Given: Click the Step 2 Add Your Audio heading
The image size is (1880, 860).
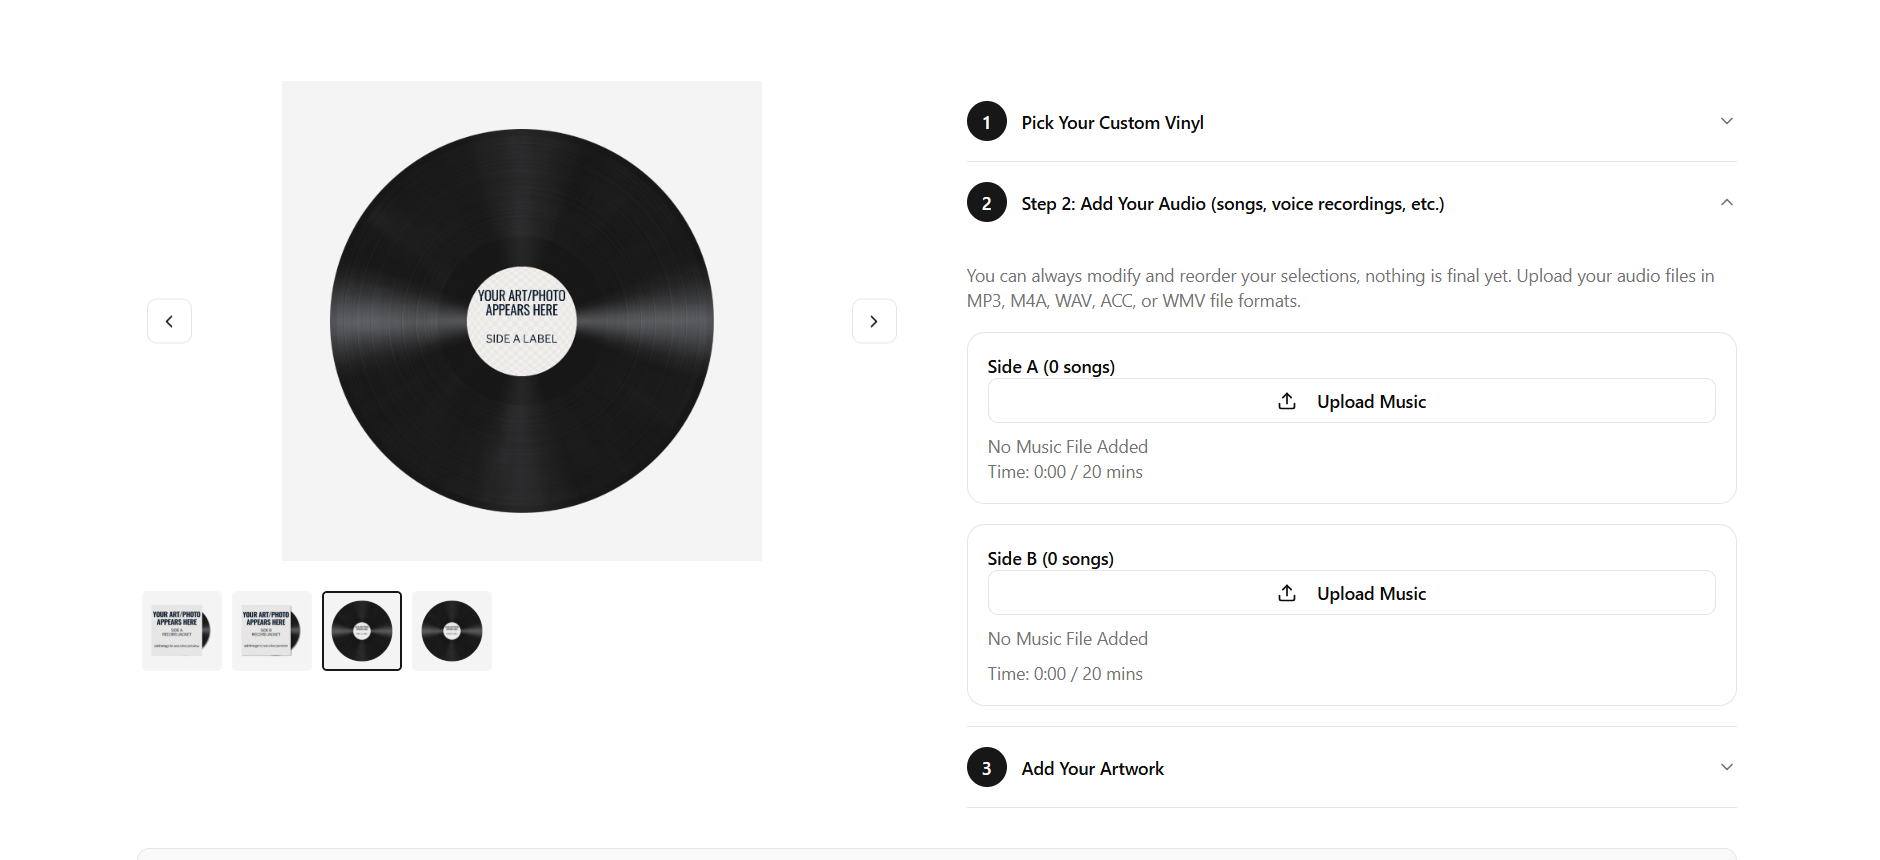Looking at the screenshot, I should tap(1232, 203).
